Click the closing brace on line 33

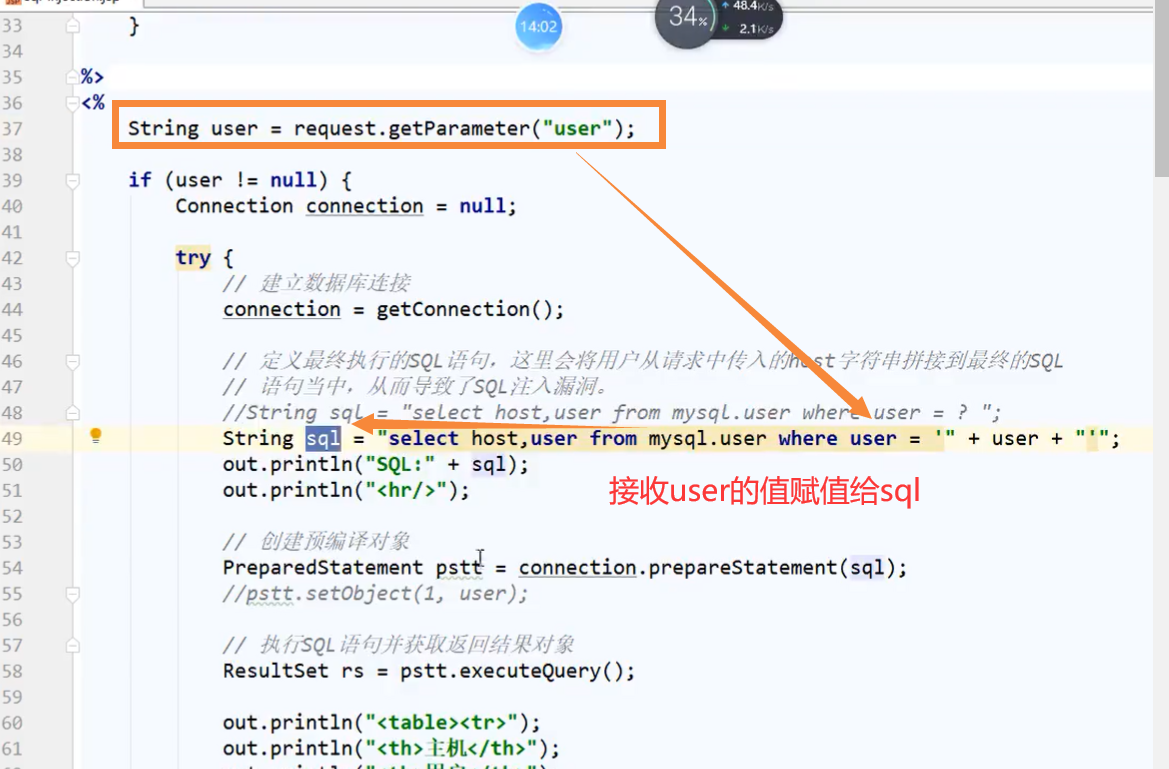(134, 26)
